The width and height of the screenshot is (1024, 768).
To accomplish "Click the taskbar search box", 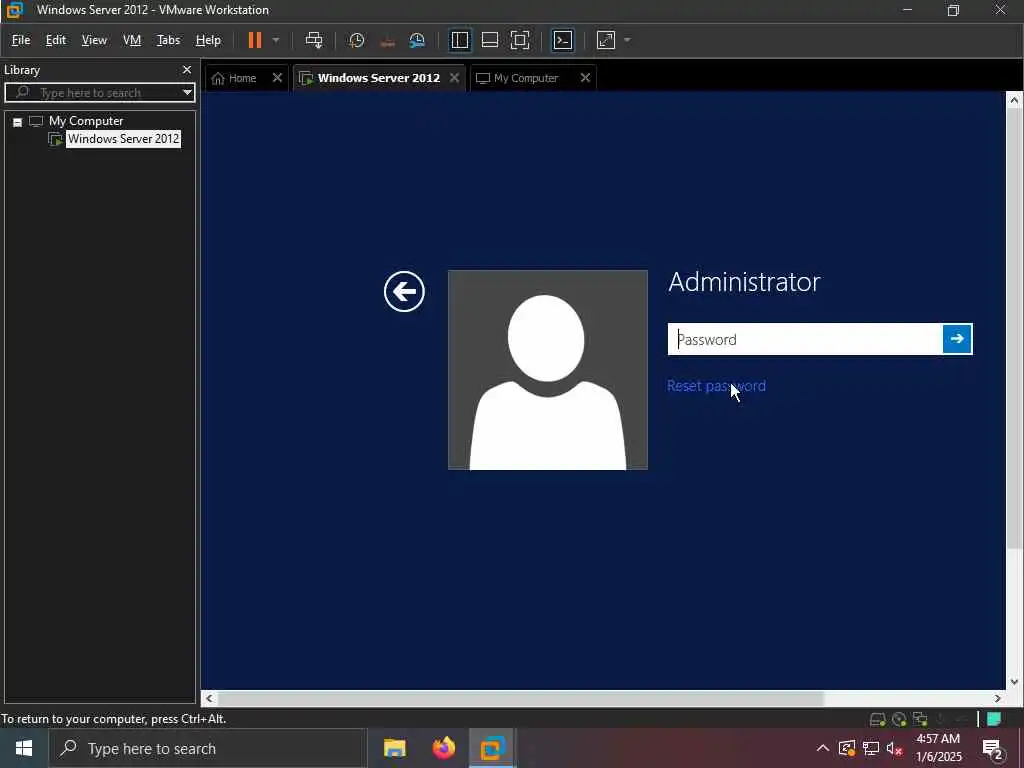I will (x=208, y=748).
